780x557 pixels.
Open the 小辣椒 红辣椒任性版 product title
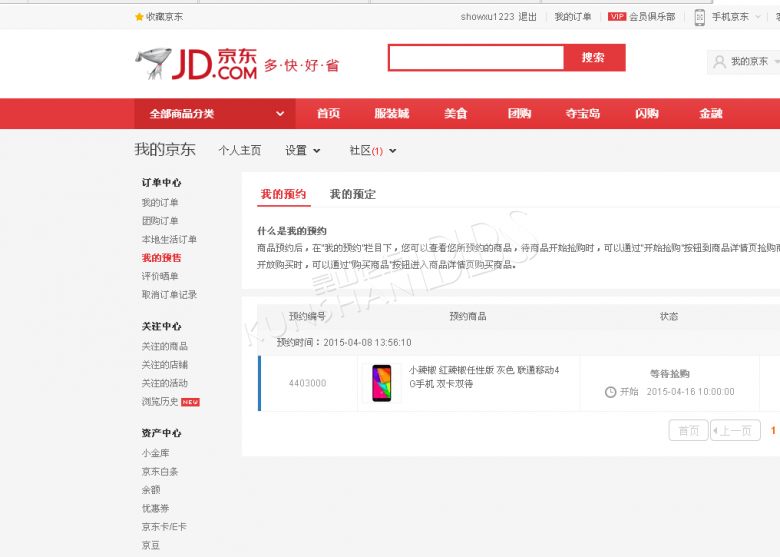coord(484,377)
